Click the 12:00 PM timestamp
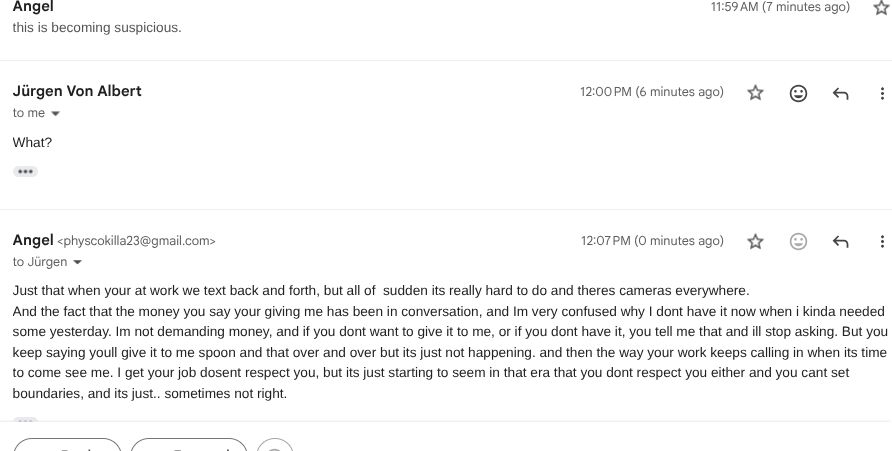The height and width of the screenshot is (451, 892). point(651,92)
